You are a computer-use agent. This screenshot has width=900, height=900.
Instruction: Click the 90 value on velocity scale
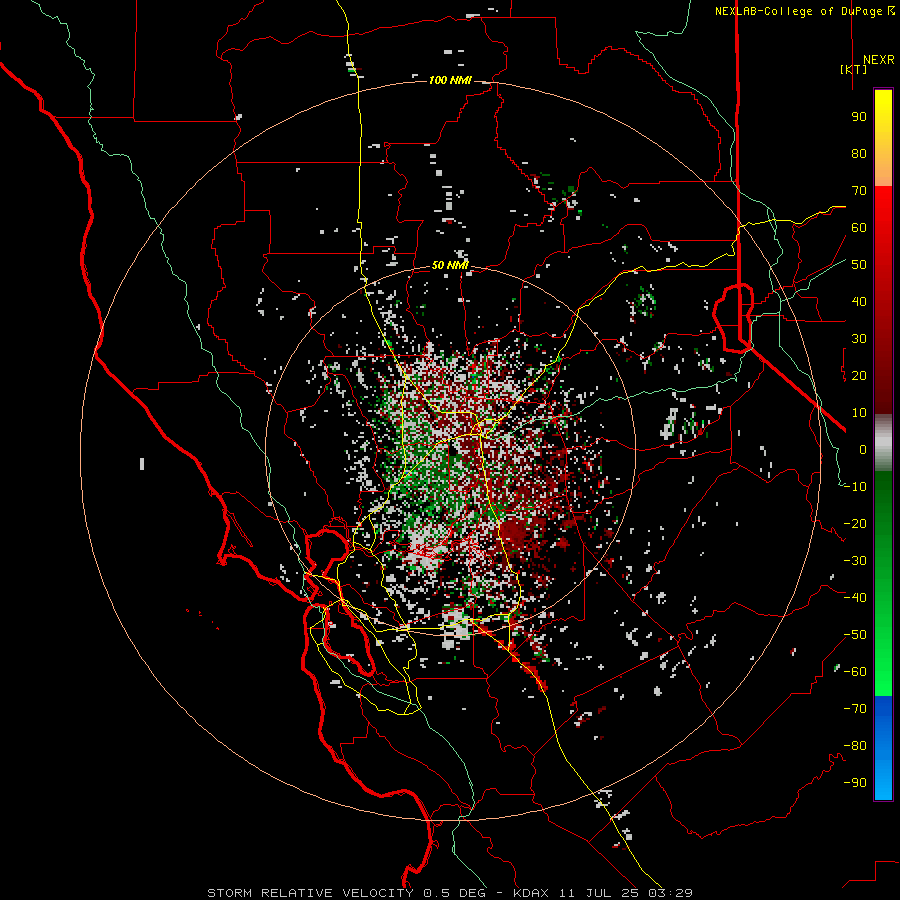pyautogui.click(x=859, y=117)
